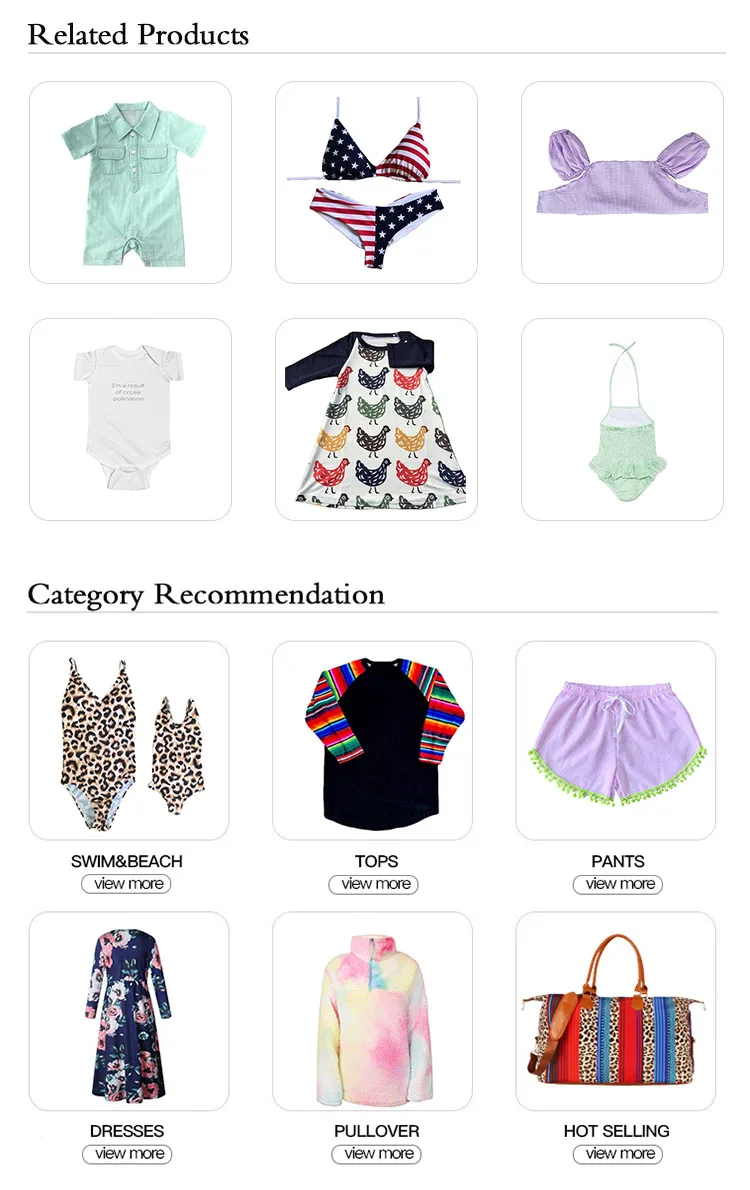
Task: Select the leopard serape duffle bag image
Action: click(x=616, y=1011)
